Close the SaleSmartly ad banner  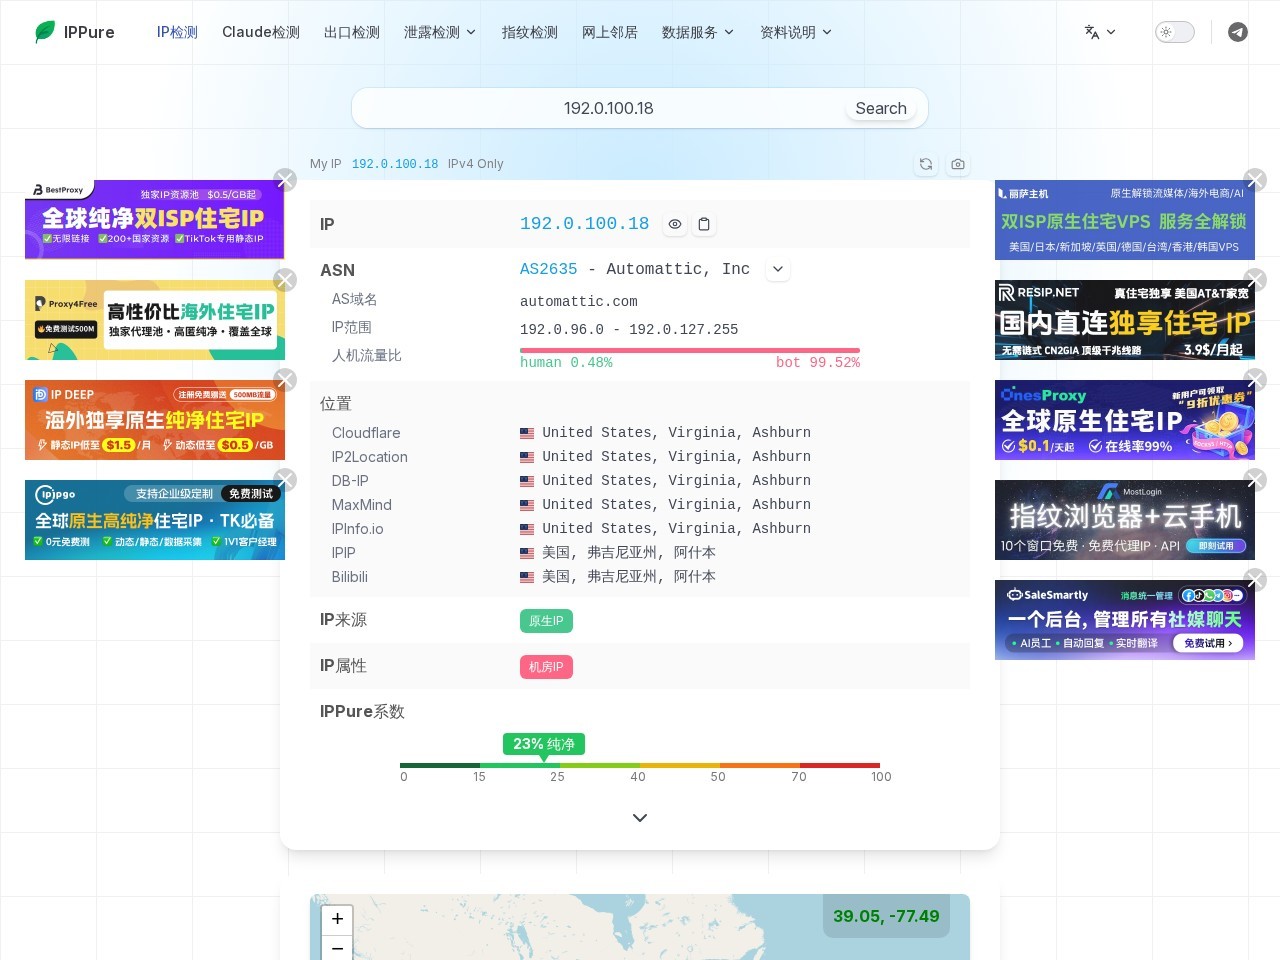[x=1255, y=580]
